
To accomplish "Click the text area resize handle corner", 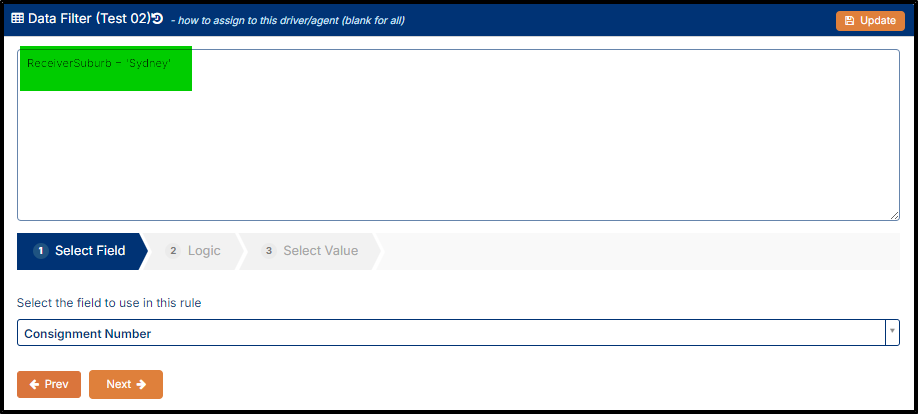I will coord(895,215).
